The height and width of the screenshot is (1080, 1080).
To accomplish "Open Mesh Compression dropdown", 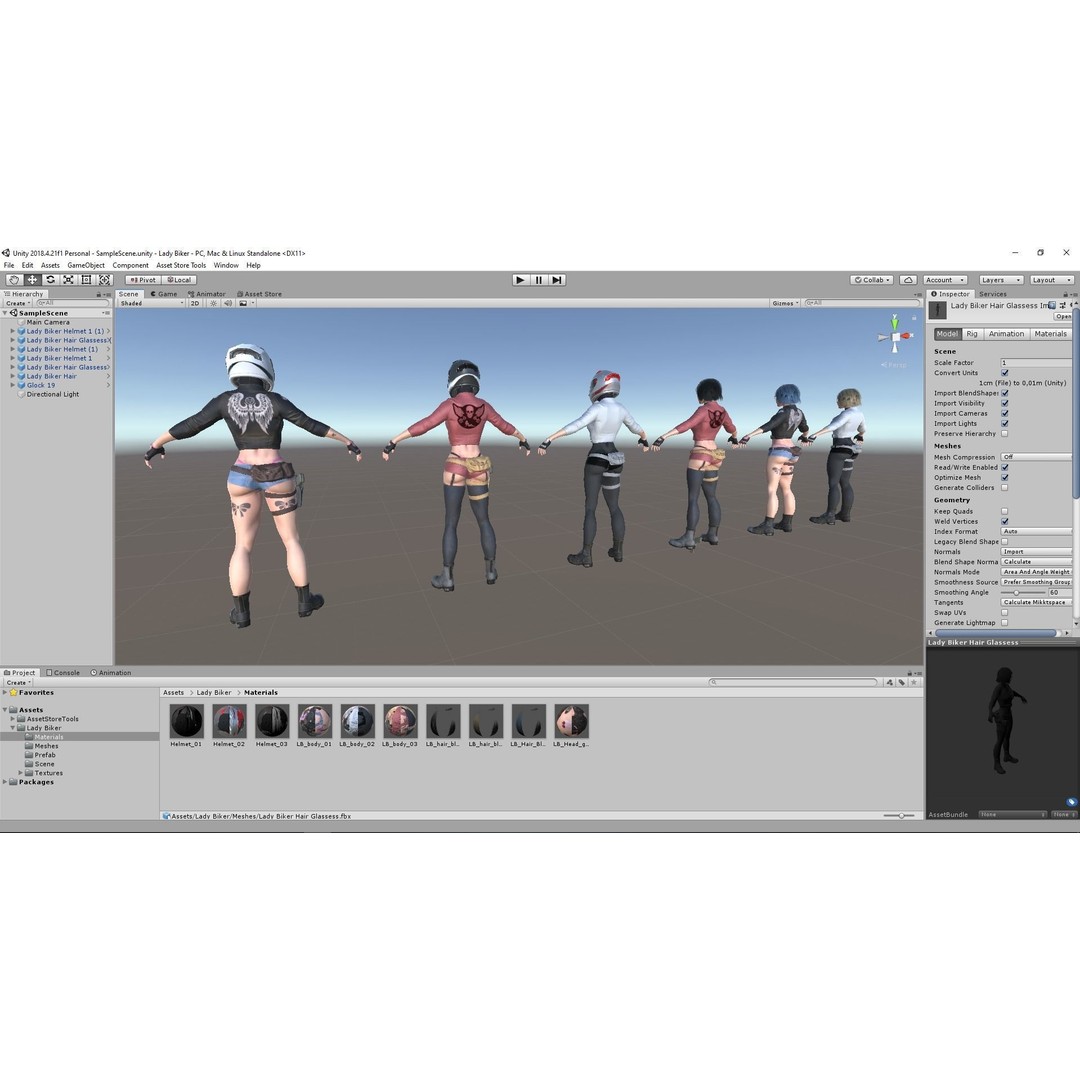I will pyautogui.click(x=1037, y=457).
